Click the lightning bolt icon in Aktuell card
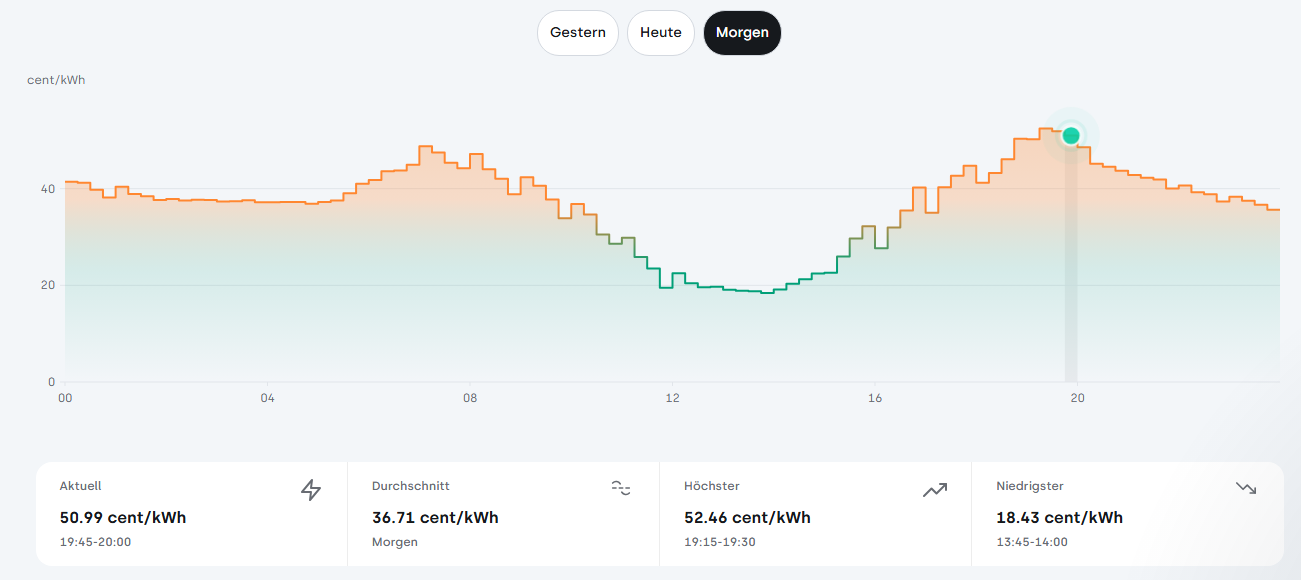This screenshot has width=1301, height=580. point(312,489)
